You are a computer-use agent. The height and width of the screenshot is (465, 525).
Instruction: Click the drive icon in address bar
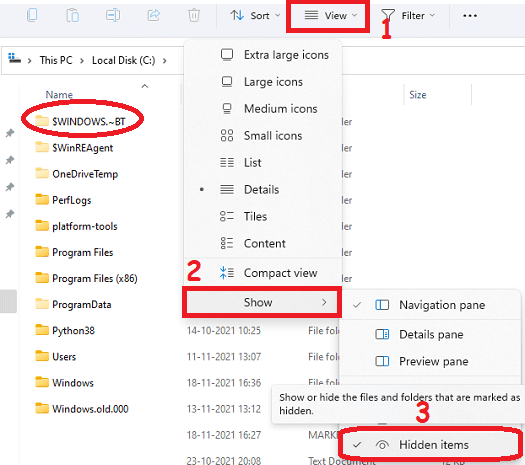[14, 59]
